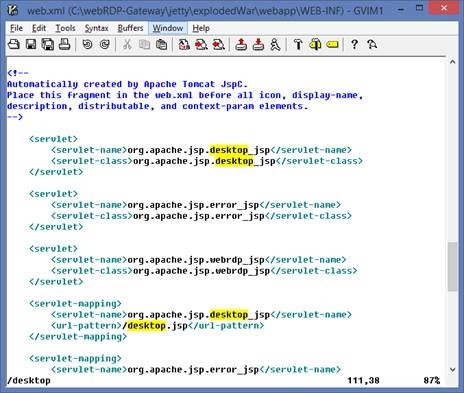Viewport: 464px width, 393px height.
Task: Click the servlet-class webrdp_jsp line
Action: coord(204,271)
